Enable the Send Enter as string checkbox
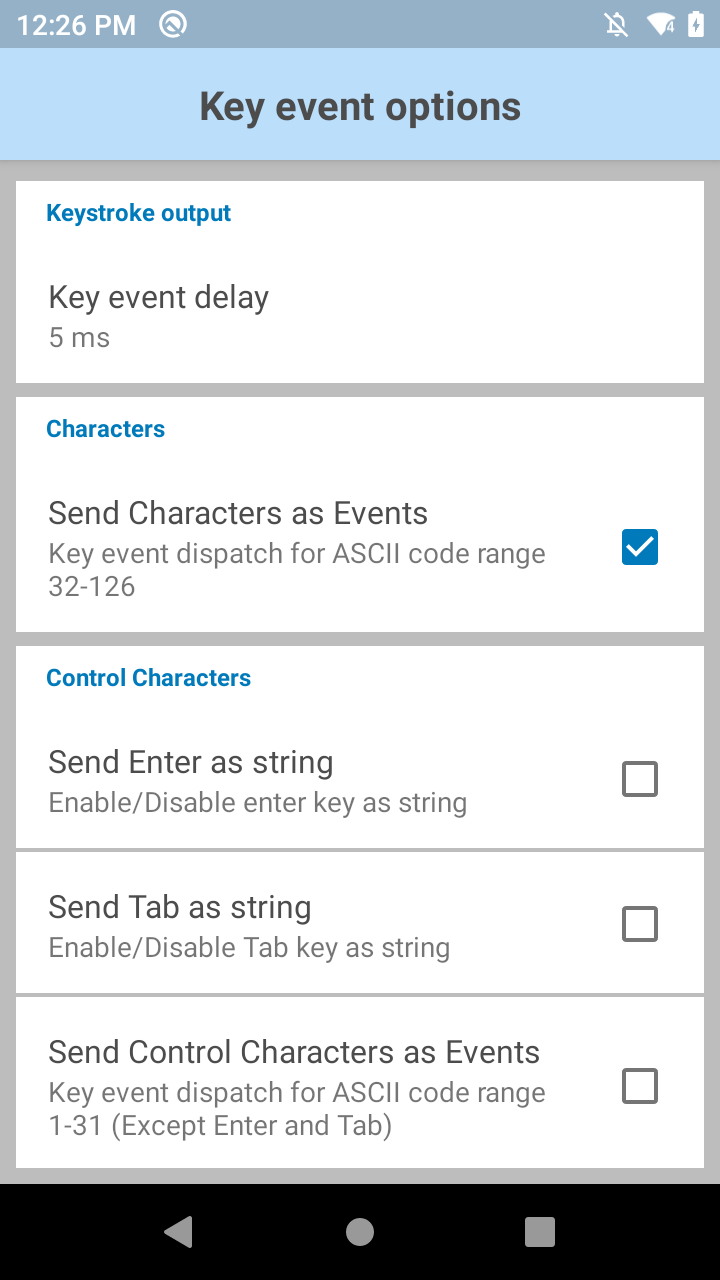 640,779
